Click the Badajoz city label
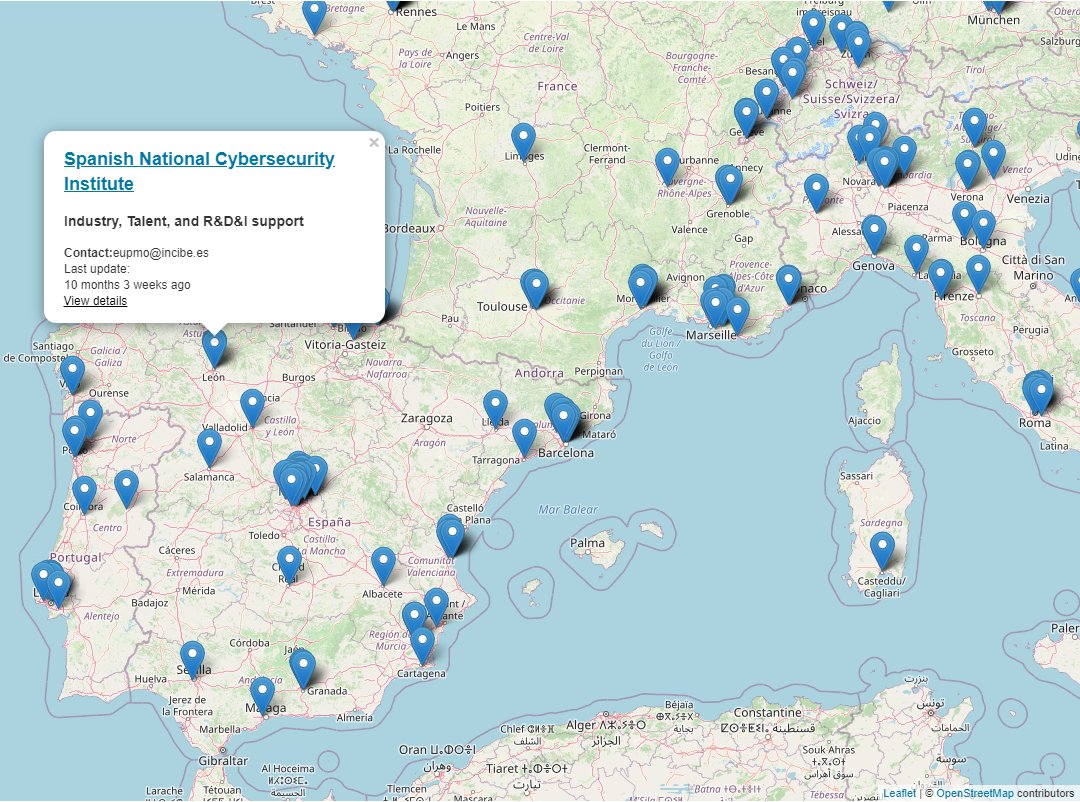This screenshot has height=802, width=1080. tap(149, 603)
